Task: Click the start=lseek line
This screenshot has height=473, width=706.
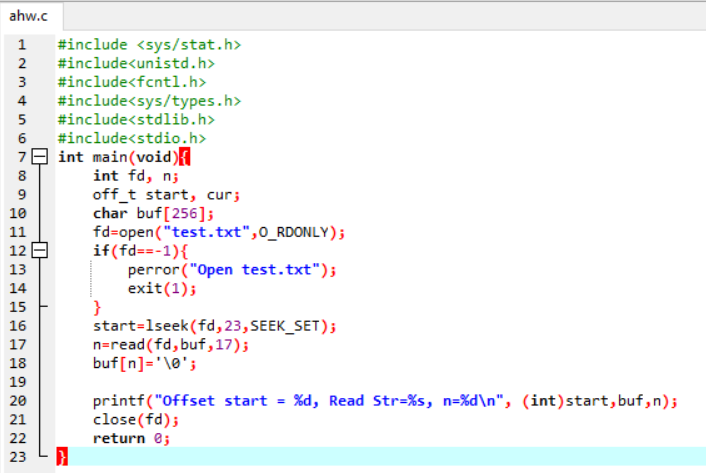Action: [x=215, y=326]
